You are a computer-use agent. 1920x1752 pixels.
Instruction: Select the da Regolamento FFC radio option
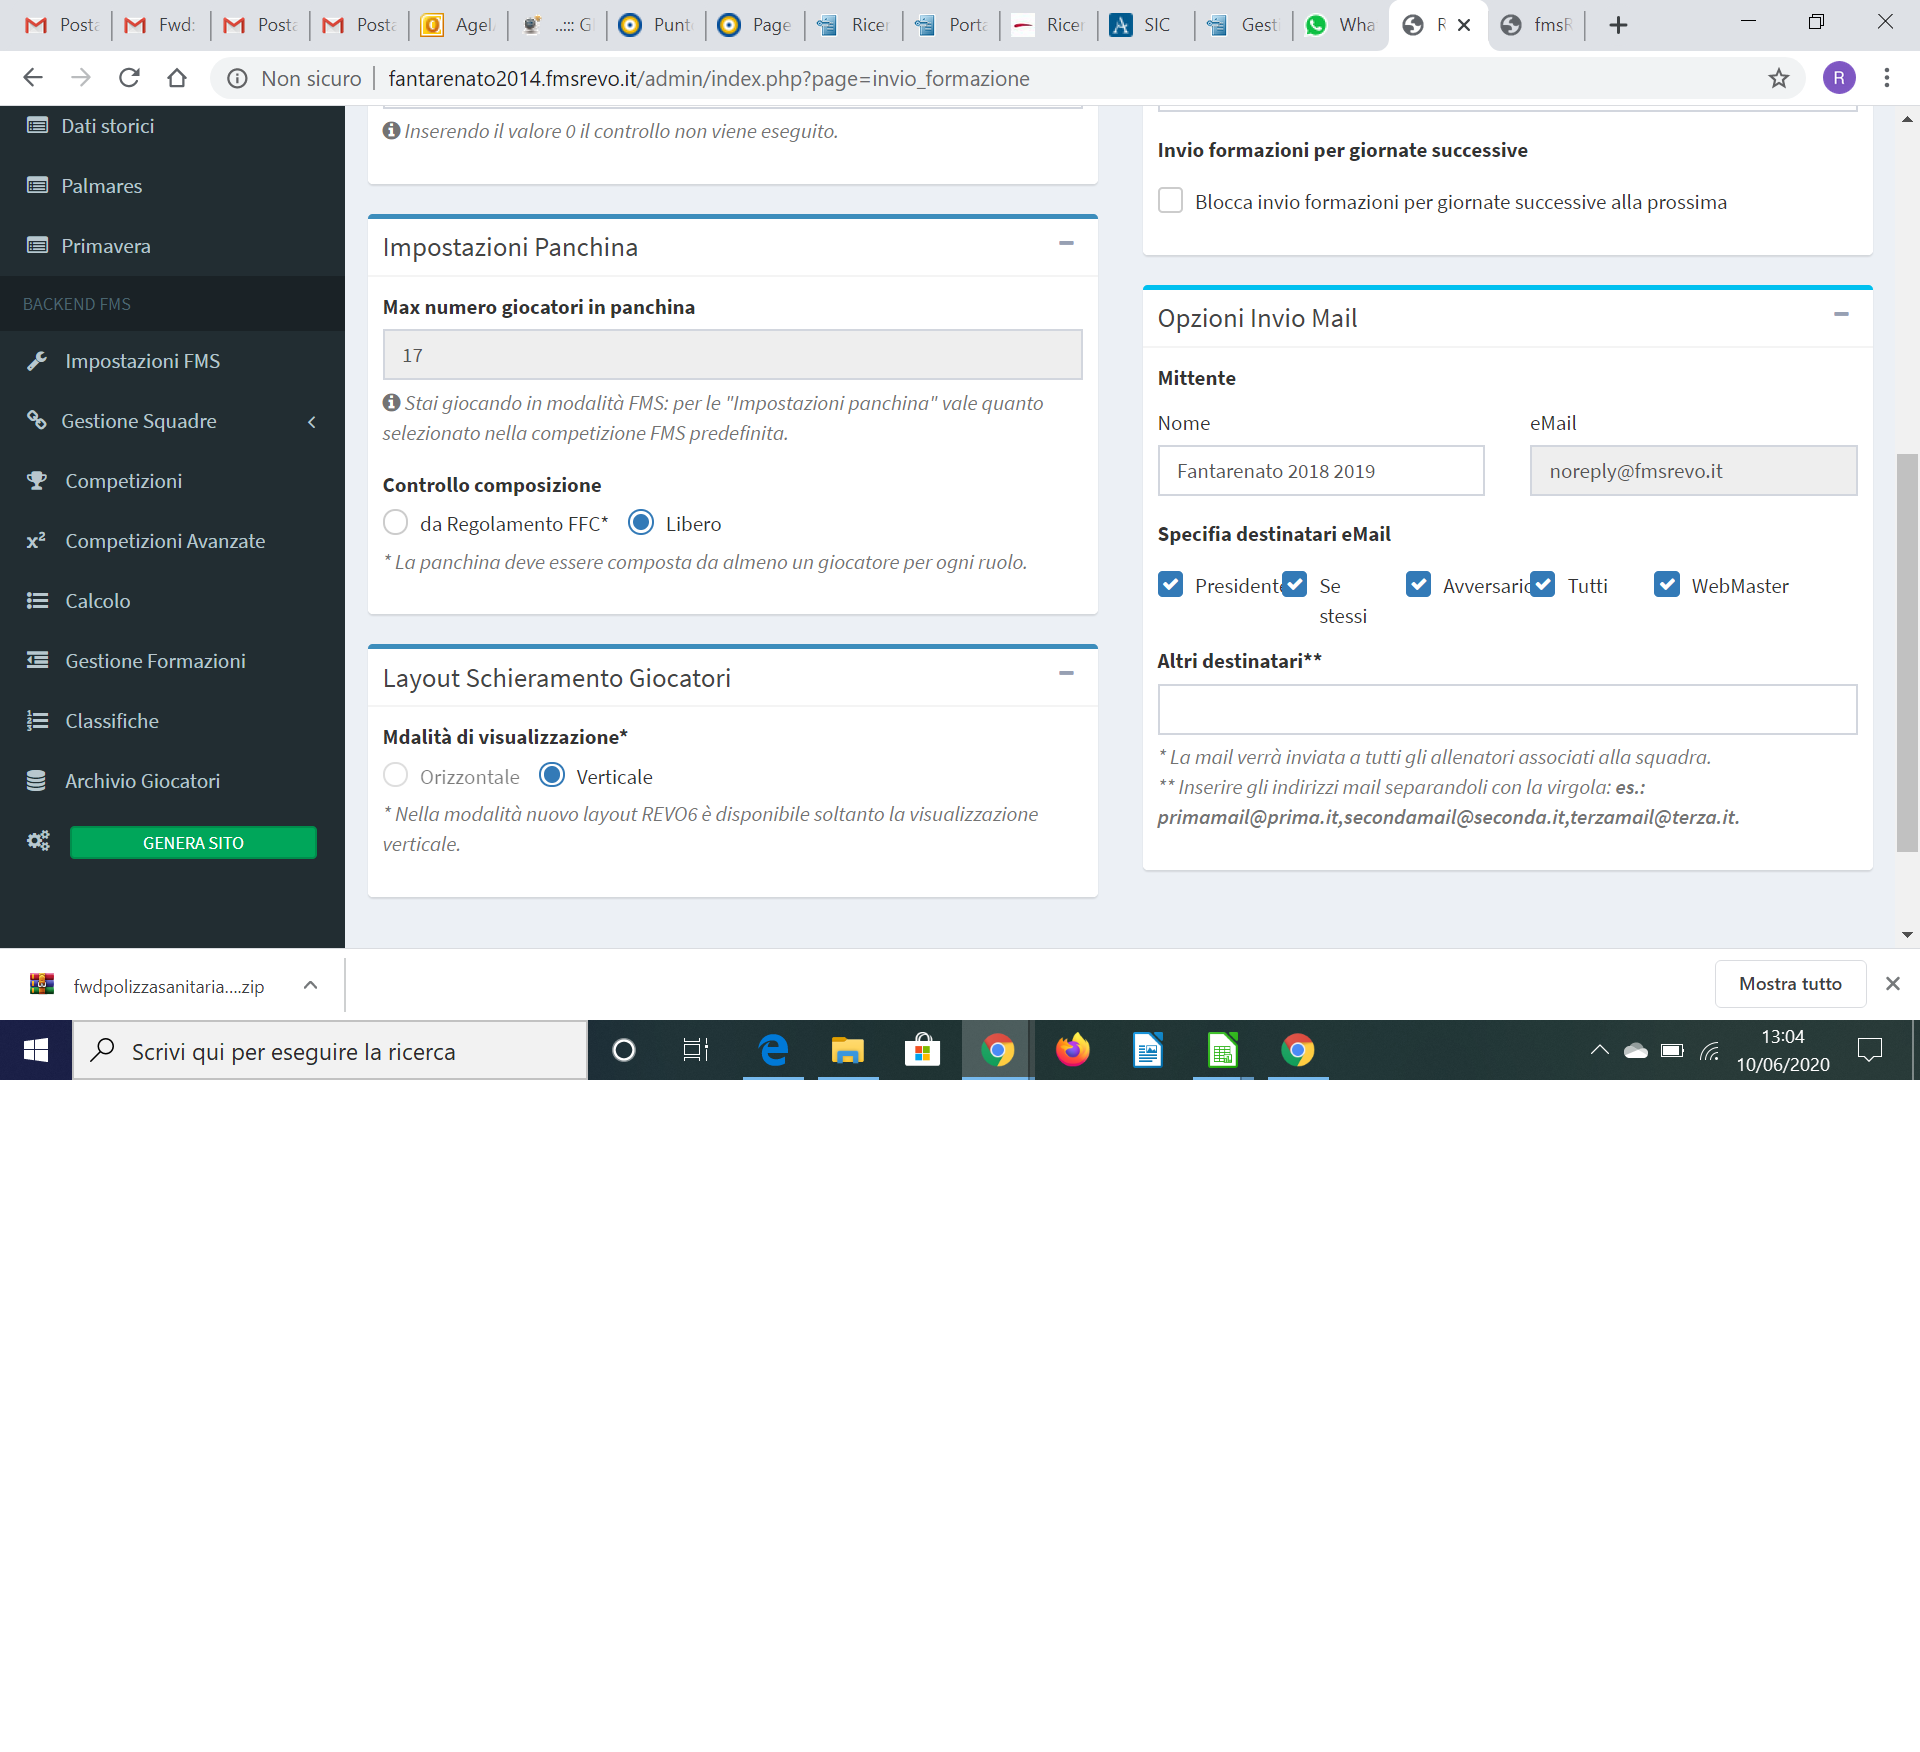[x=396, y=523]
